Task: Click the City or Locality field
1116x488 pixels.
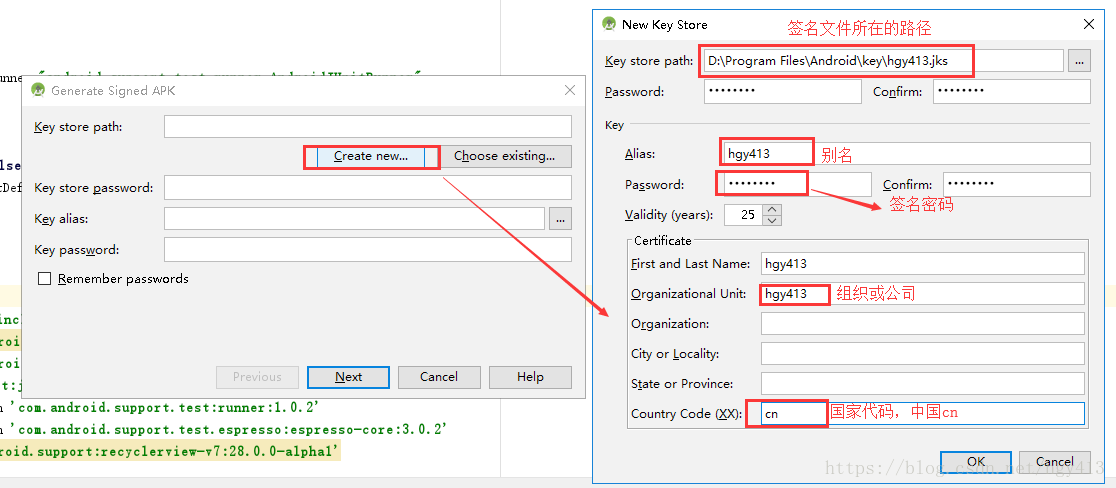Action: coord(922,354)
